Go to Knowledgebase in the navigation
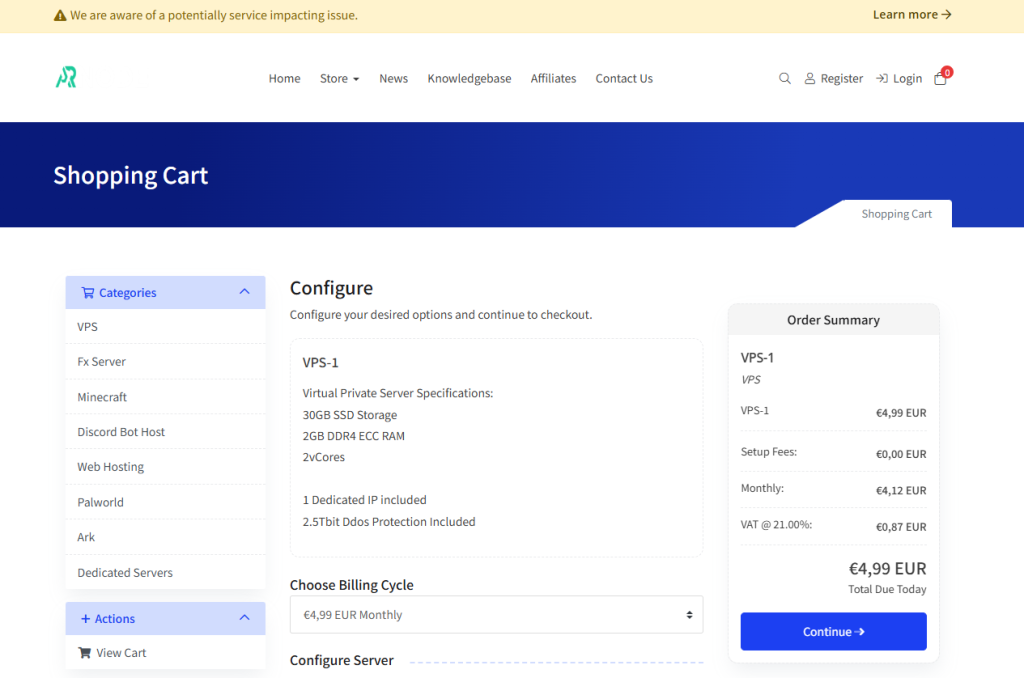Viewport: 1024px width, 678px height. [x=469, y=79]
